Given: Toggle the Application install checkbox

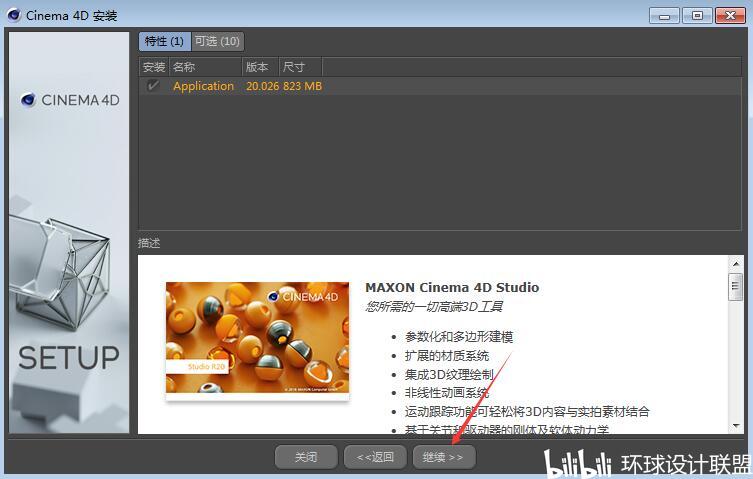Looking at the screenshot, I should point(153,86).
